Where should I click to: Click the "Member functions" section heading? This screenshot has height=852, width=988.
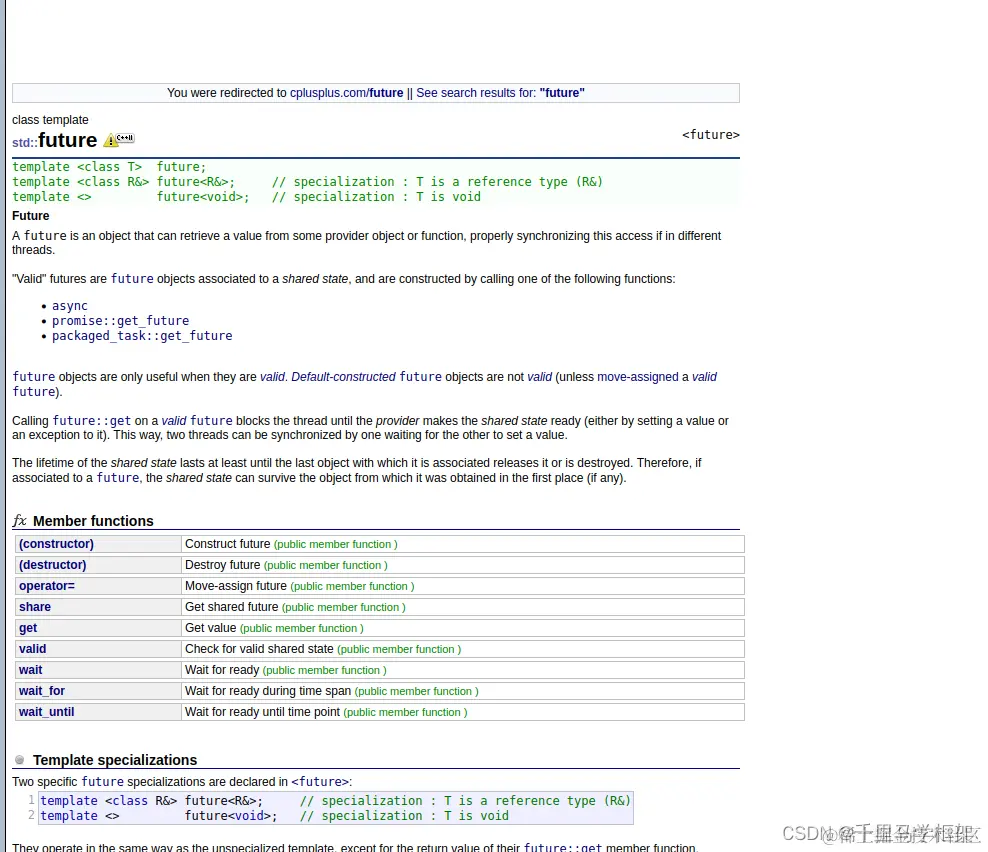[93, 521]
